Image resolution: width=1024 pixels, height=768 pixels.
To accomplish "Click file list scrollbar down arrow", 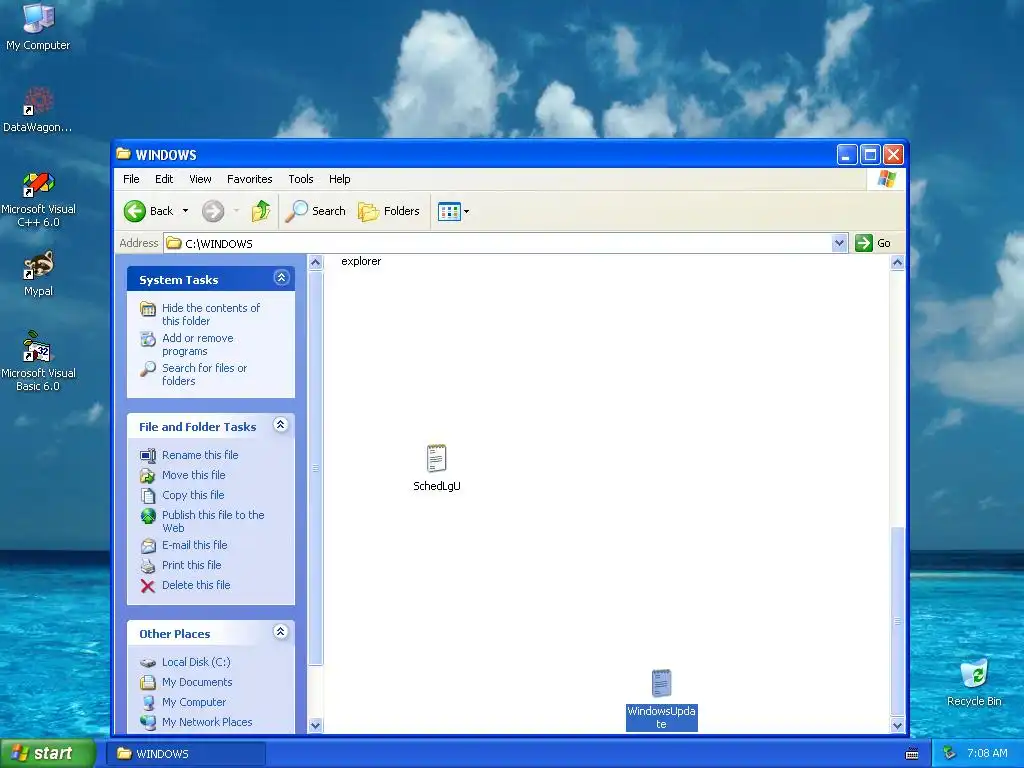I will point(897,725).
